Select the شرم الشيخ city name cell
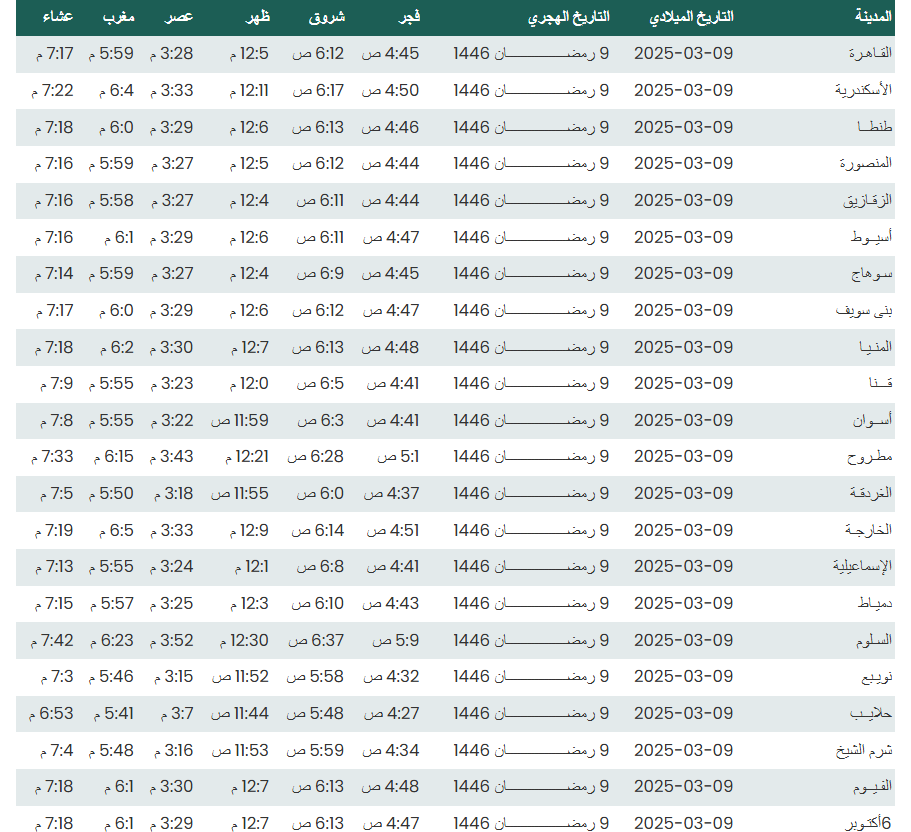The height and width of the screenshot is (832, 911). (x=864, y=751)
